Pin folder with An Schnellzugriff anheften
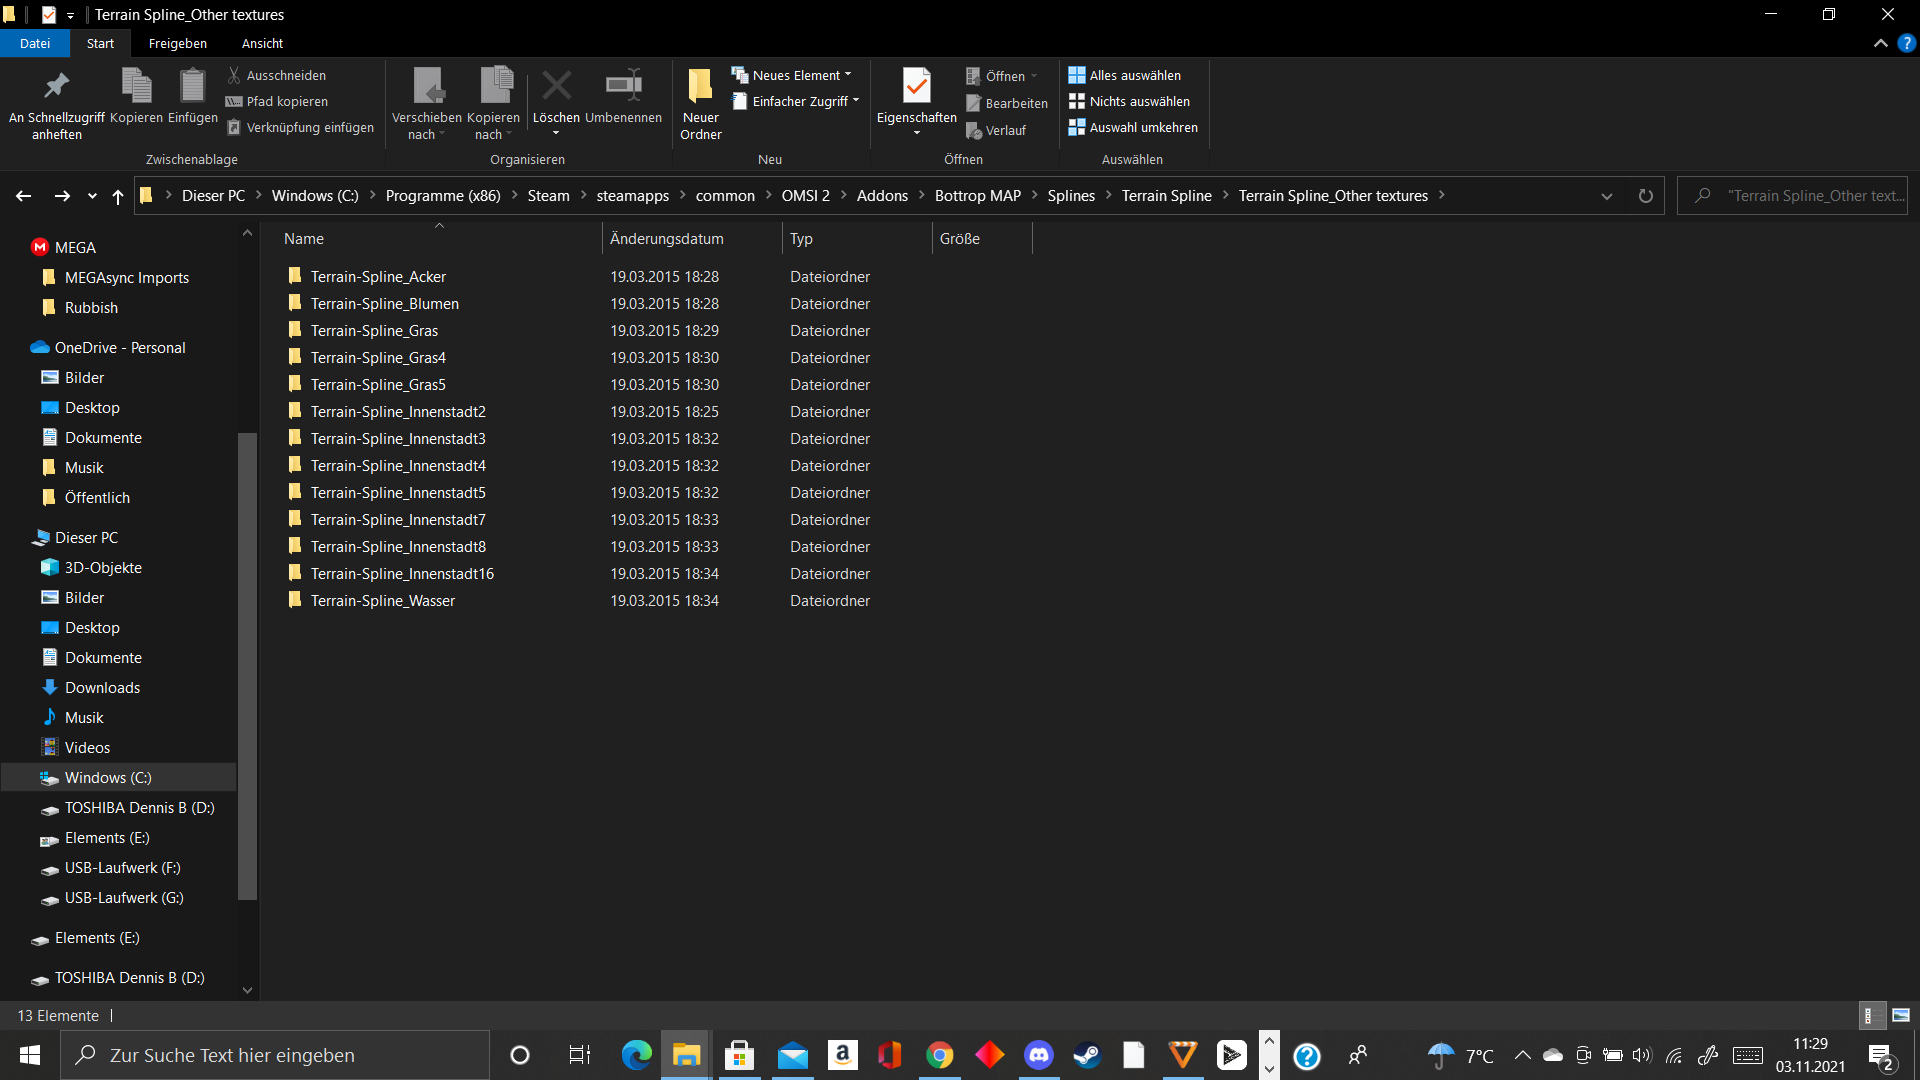1920x1080 pixels. point(57,87)
